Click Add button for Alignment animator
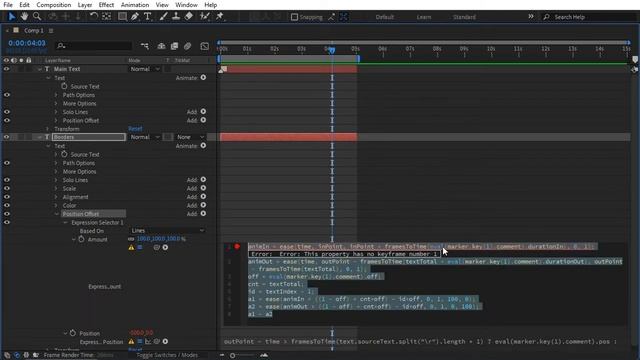The image size is (640, 360). point(203,196)
